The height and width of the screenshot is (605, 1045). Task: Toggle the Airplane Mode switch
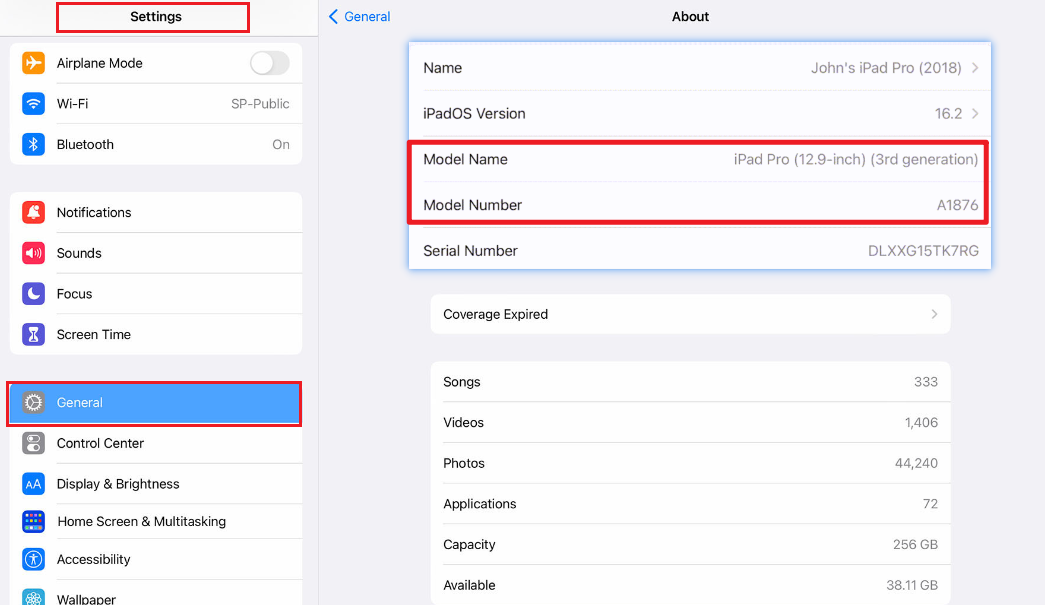(x=269, y=63)
